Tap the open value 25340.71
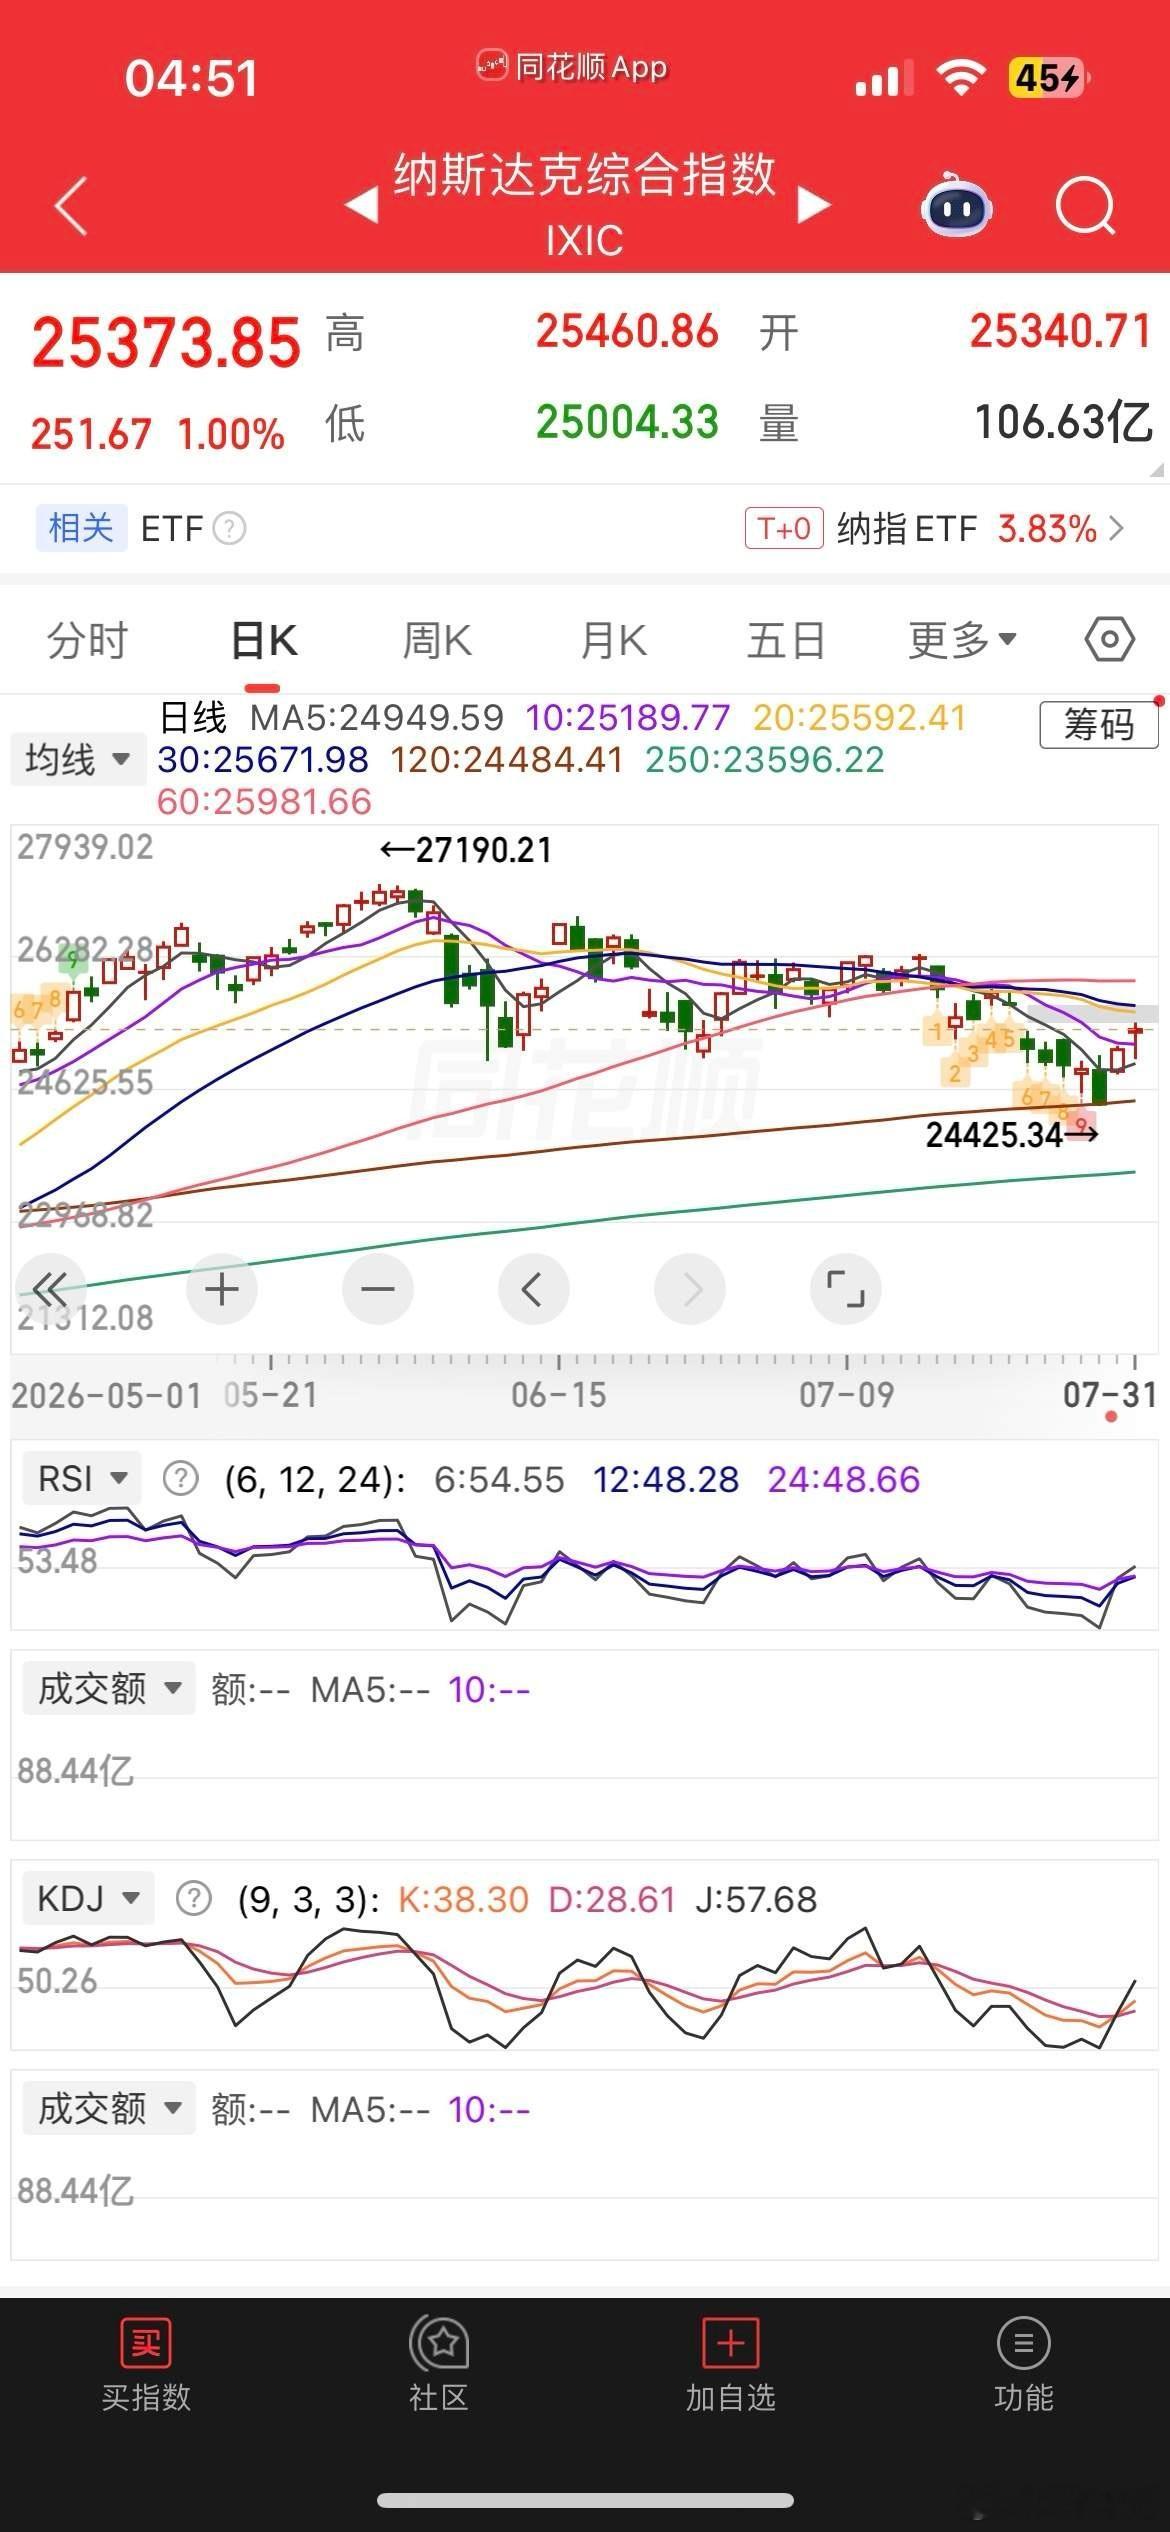1170x2532 pixels. pyautogui.click(x=1061, y=331)
